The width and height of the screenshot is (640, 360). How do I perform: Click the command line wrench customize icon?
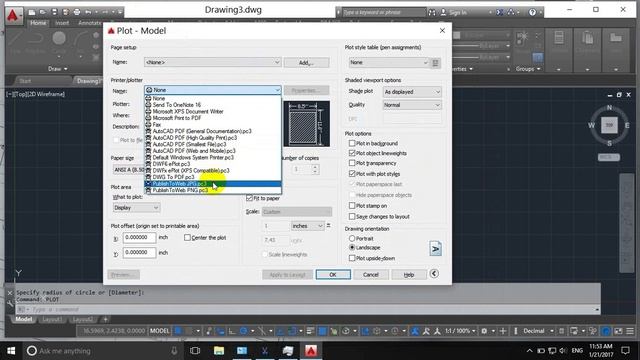click(10, 303)
